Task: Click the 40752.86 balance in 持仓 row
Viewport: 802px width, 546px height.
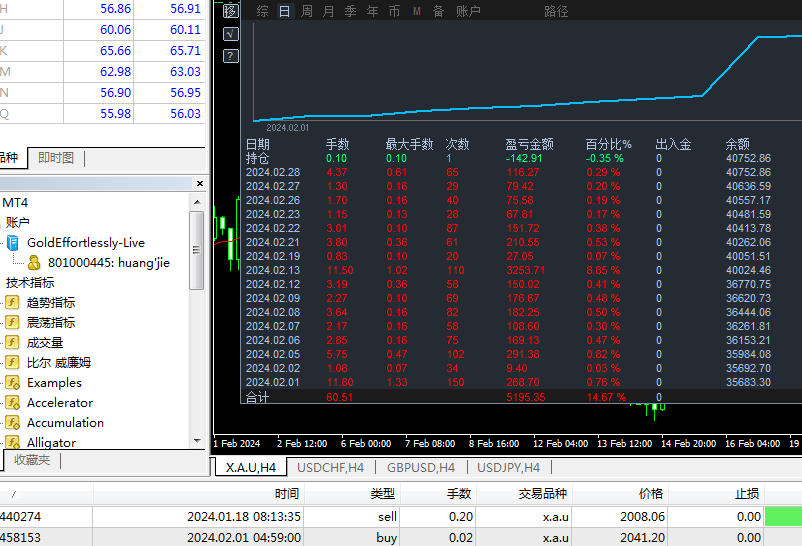Action: pos(748,159)
